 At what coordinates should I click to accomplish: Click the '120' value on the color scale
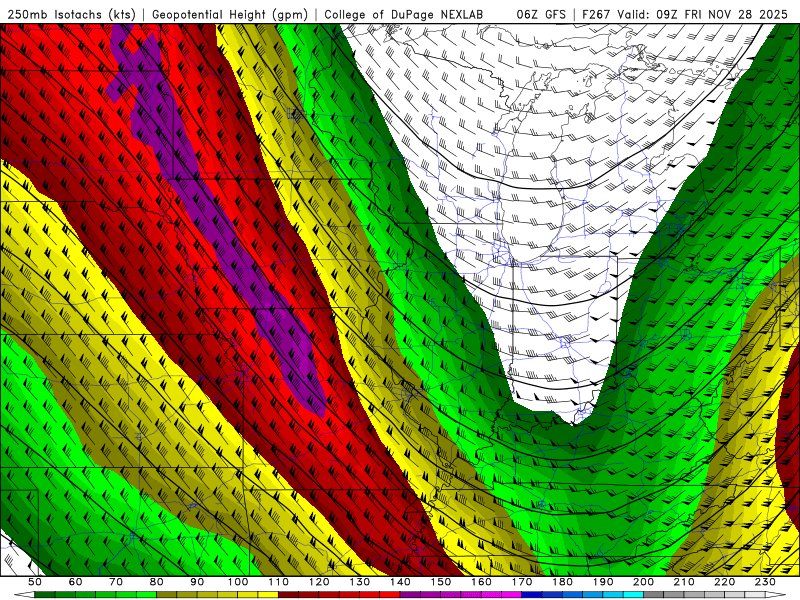(x=319, y=582)
